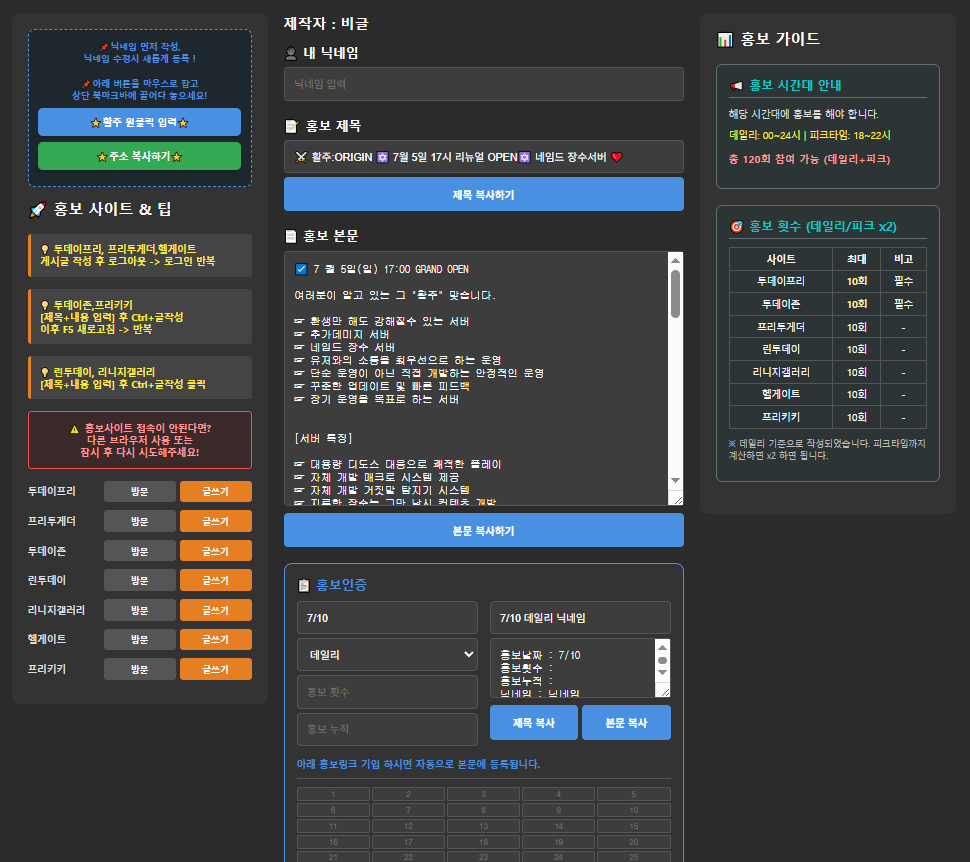
Task: Open the 데일리 dropdown in 홍보인증
Action: tap(387, 655)
